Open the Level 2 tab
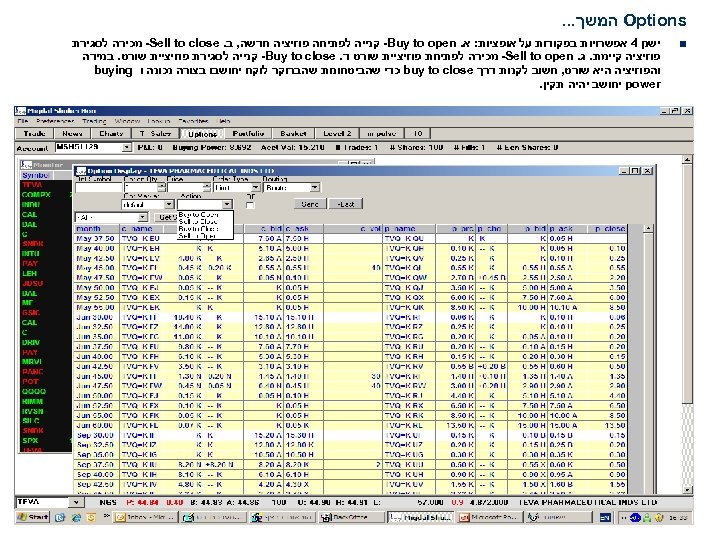Viewport: 720px width, 540px height. pyautogui.click(x=337, y=134)
